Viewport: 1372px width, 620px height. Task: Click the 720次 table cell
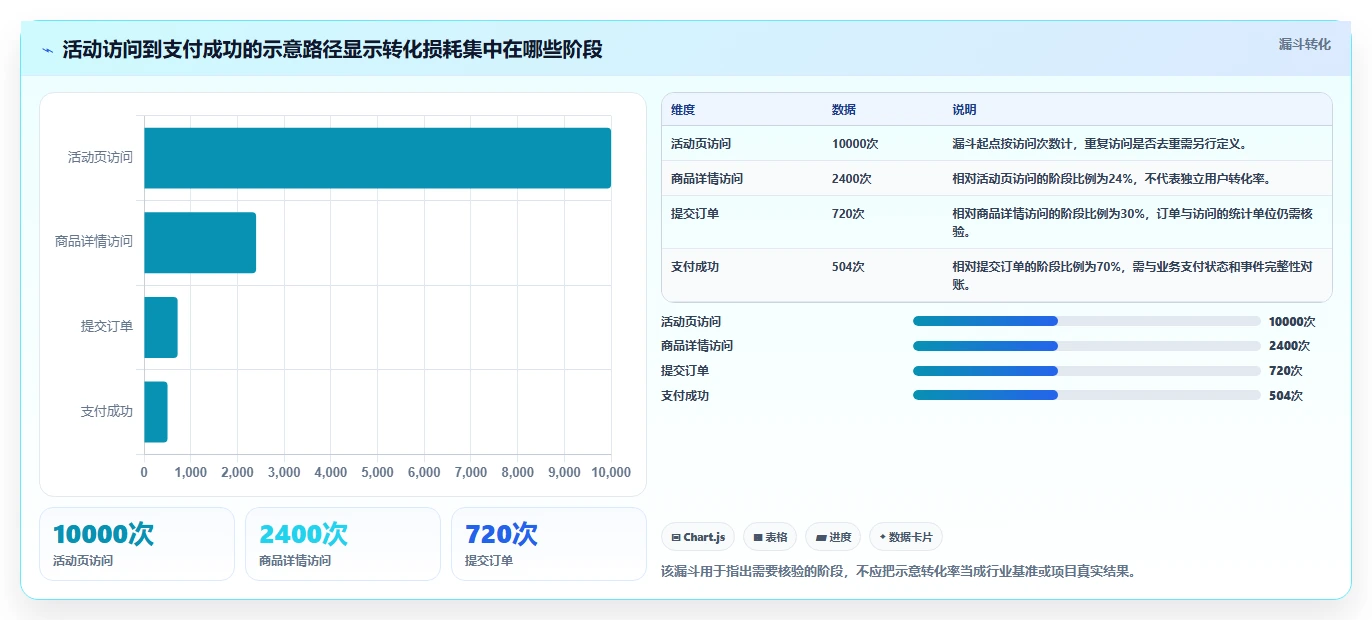pos(848,214)
